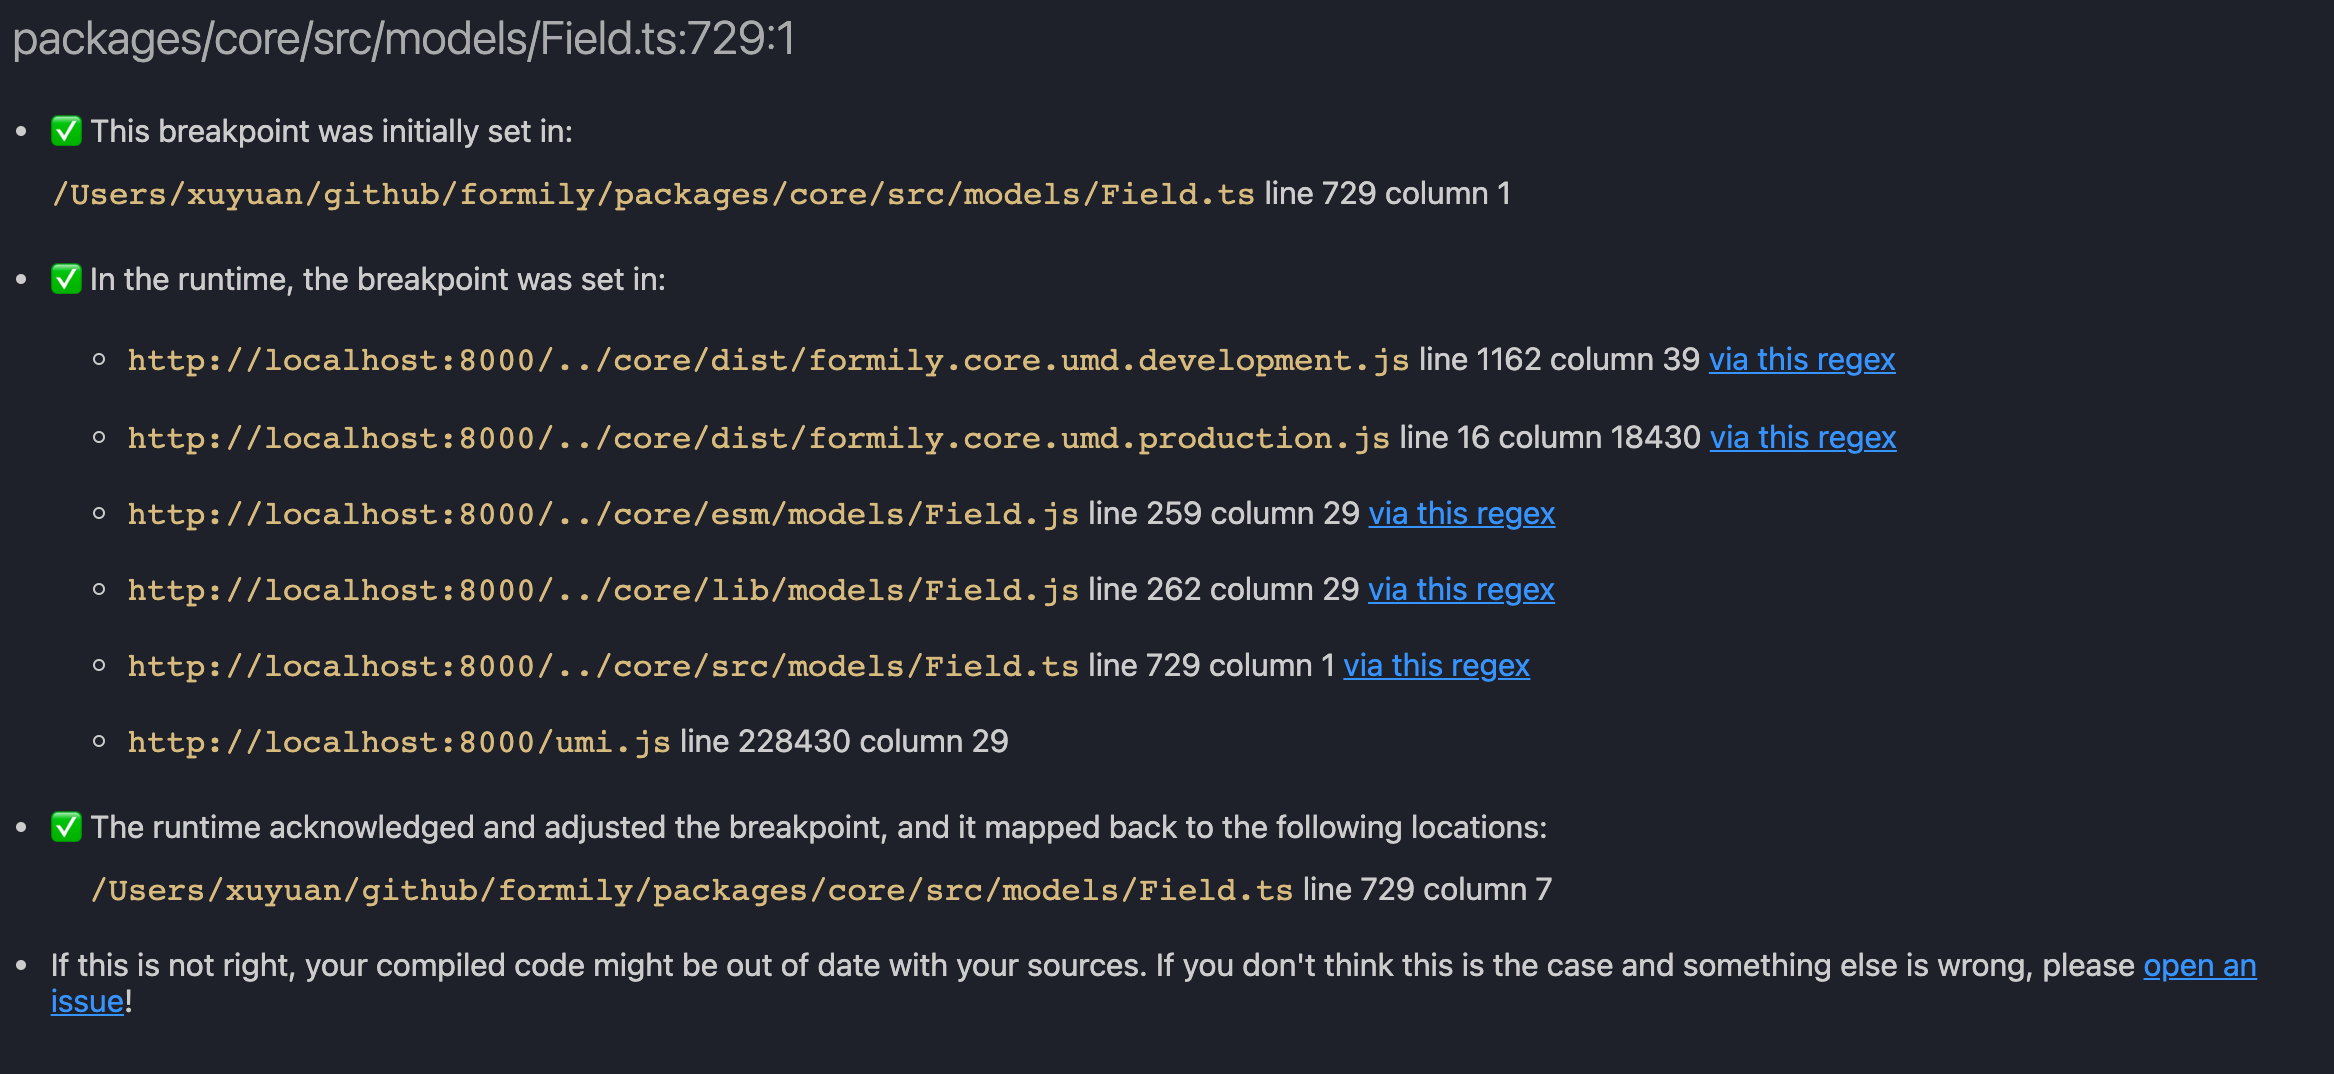Screen dimensions: 2334x1074
Task: Click the green checkmark beside "This breakpoint was initially set in"
Action: tap(66, 131)
